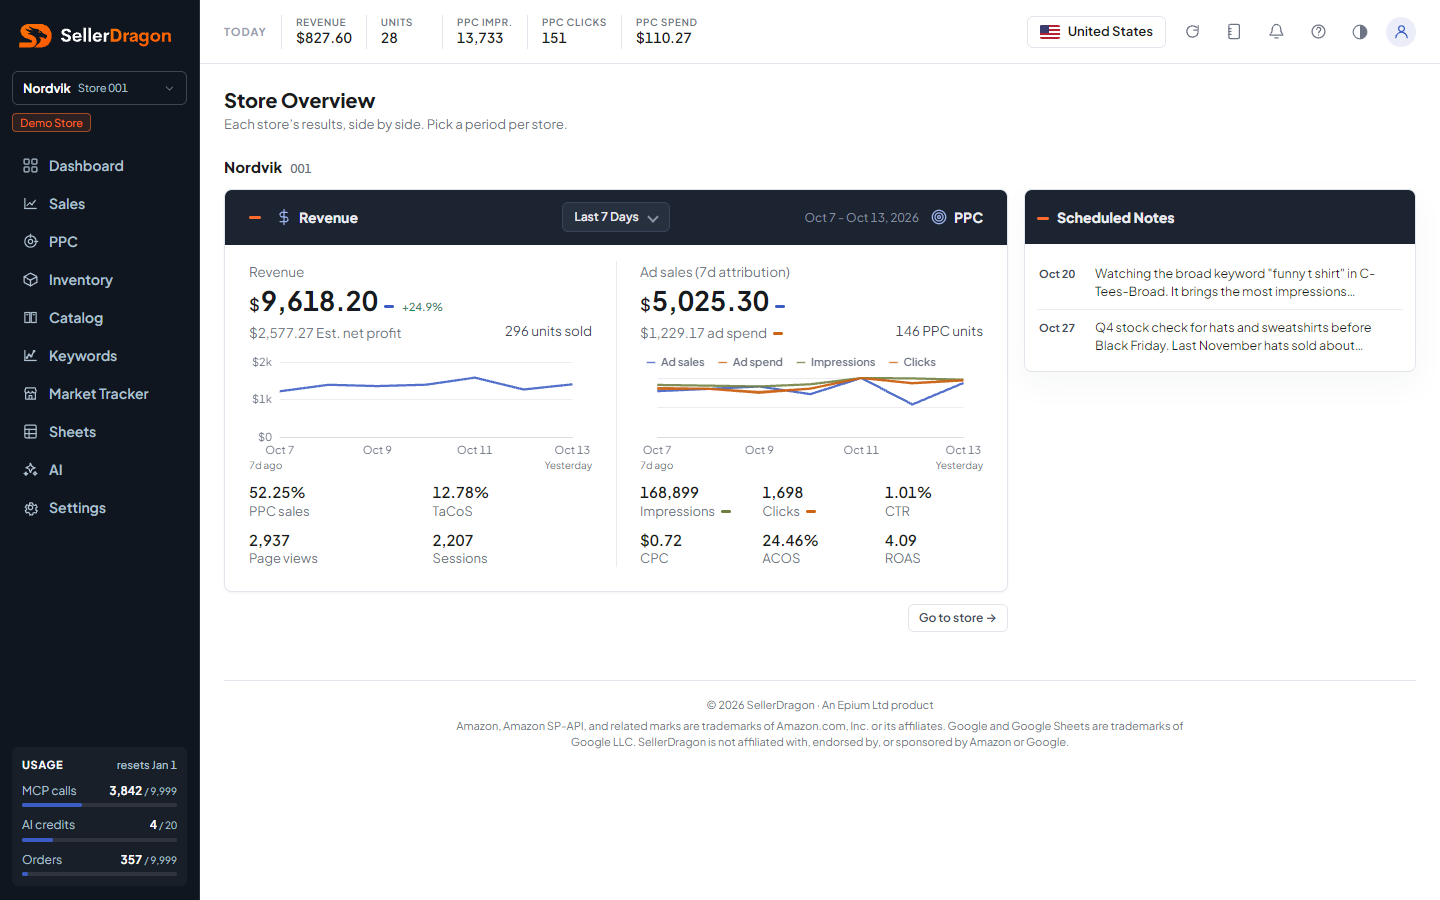This screenshot has height=900, width=1440.
Task: Click the Sales chart icon
Action: (31, 204)
